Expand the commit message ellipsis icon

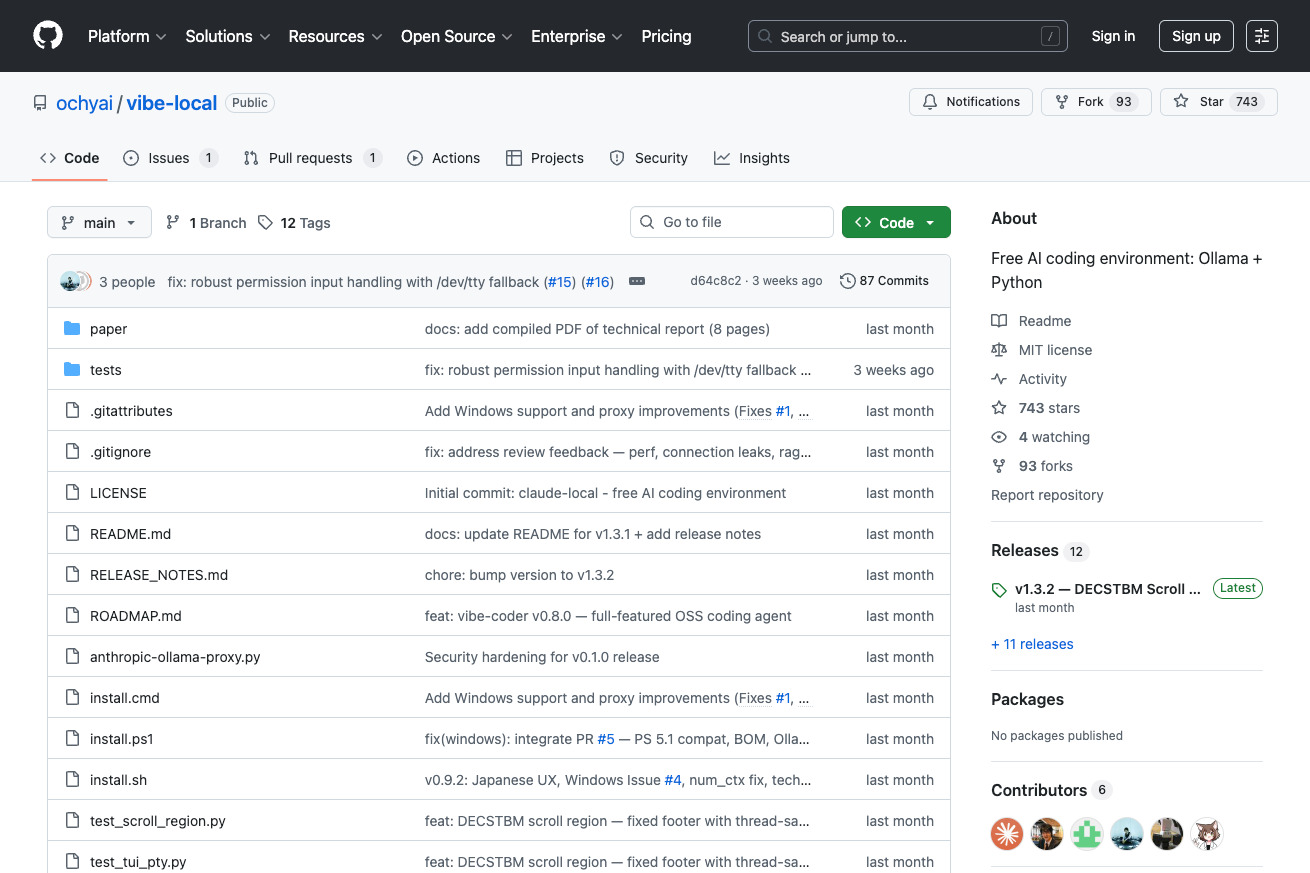click(636, 281)
